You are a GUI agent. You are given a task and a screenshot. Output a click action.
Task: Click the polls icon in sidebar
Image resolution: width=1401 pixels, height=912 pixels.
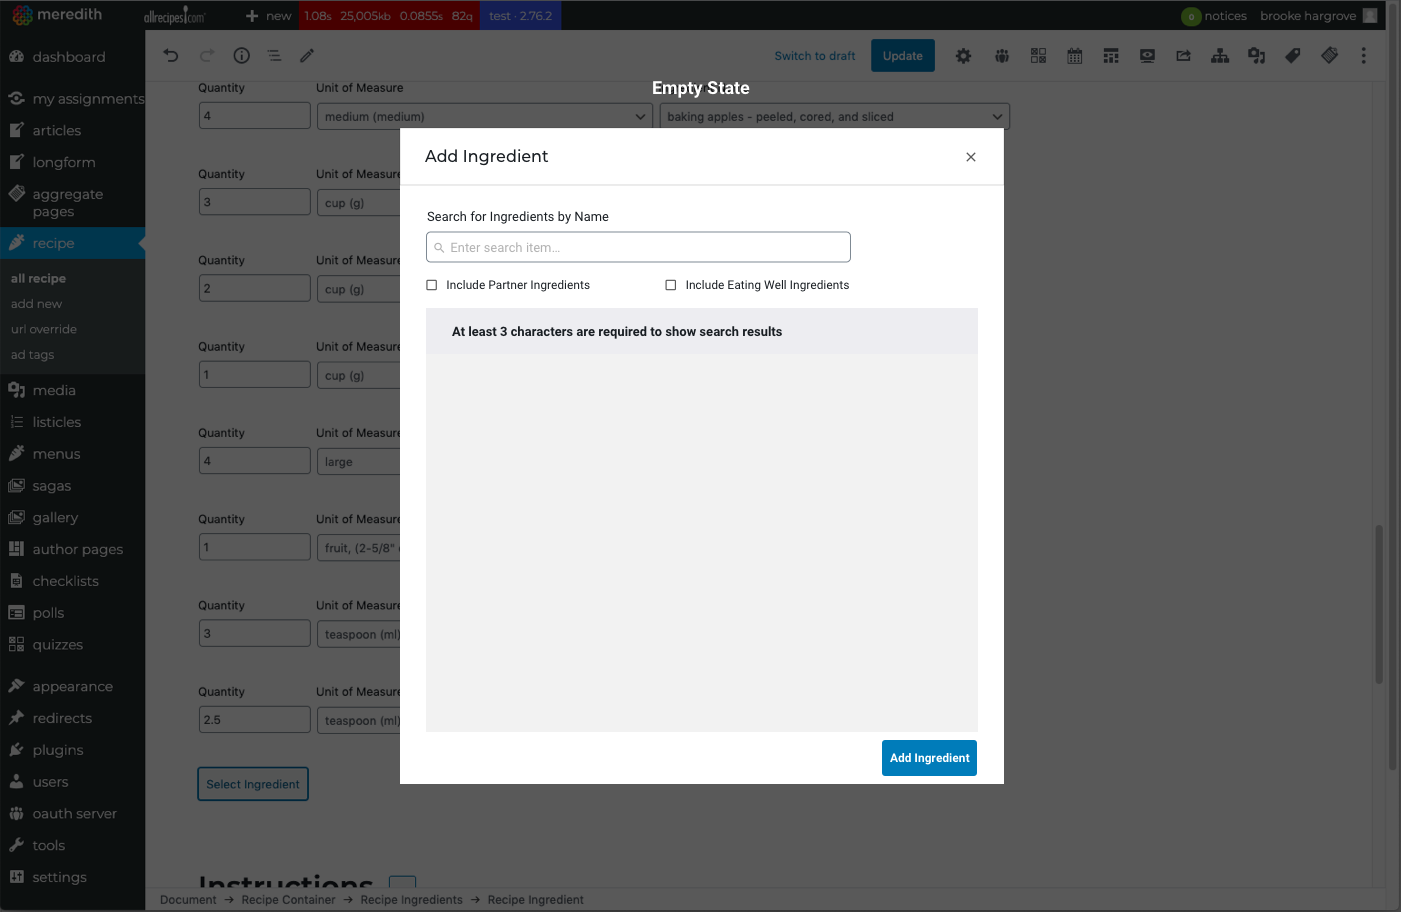[16, 613]
